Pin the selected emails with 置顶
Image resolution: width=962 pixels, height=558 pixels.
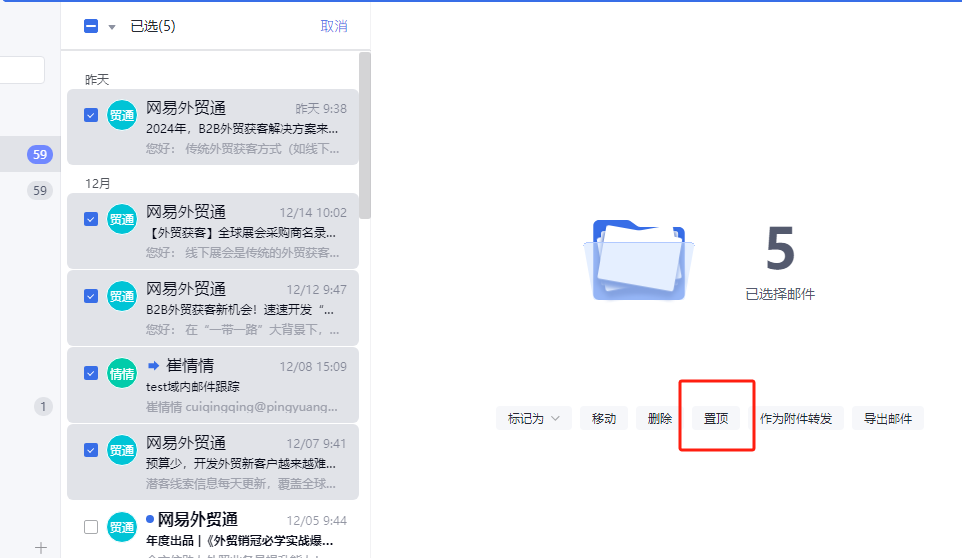point(715,418)
